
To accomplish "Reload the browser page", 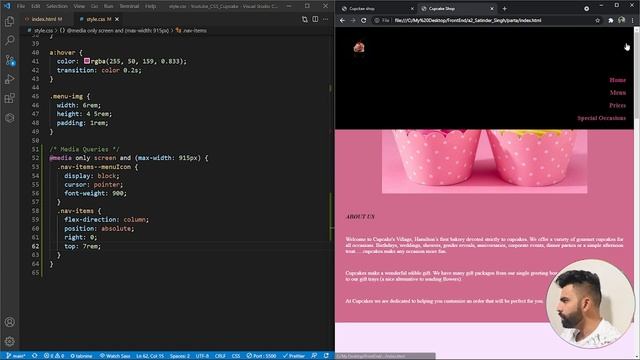I will 364,20.
